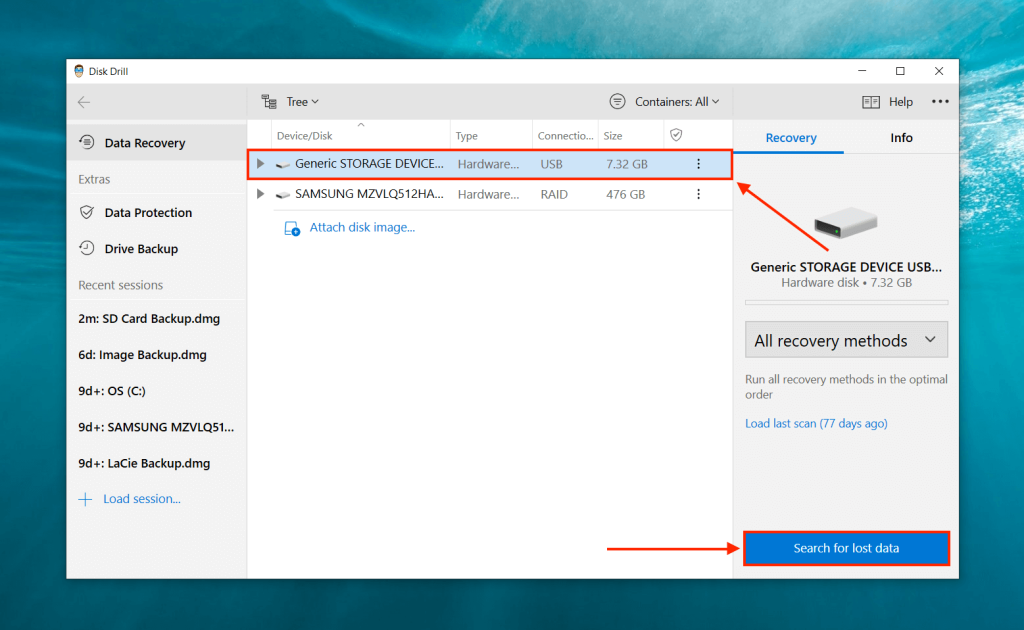Viewport: 1024px width, 630px height.
Task: Open the All recovery methods dropdown
Action: (x=845, y=339)
